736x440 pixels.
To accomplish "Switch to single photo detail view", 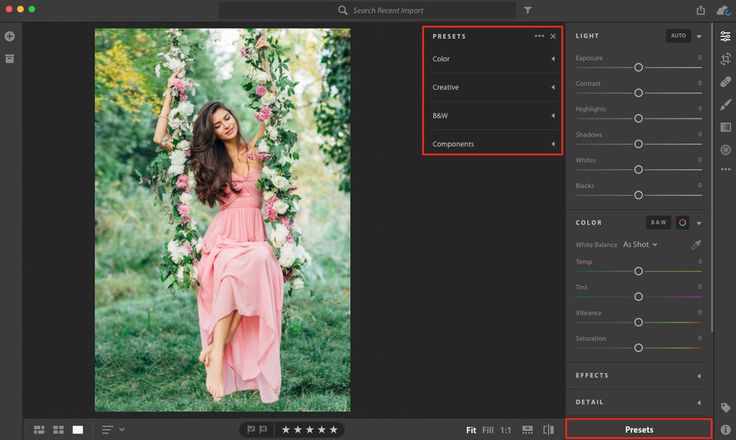I will [x=78, y=430].
